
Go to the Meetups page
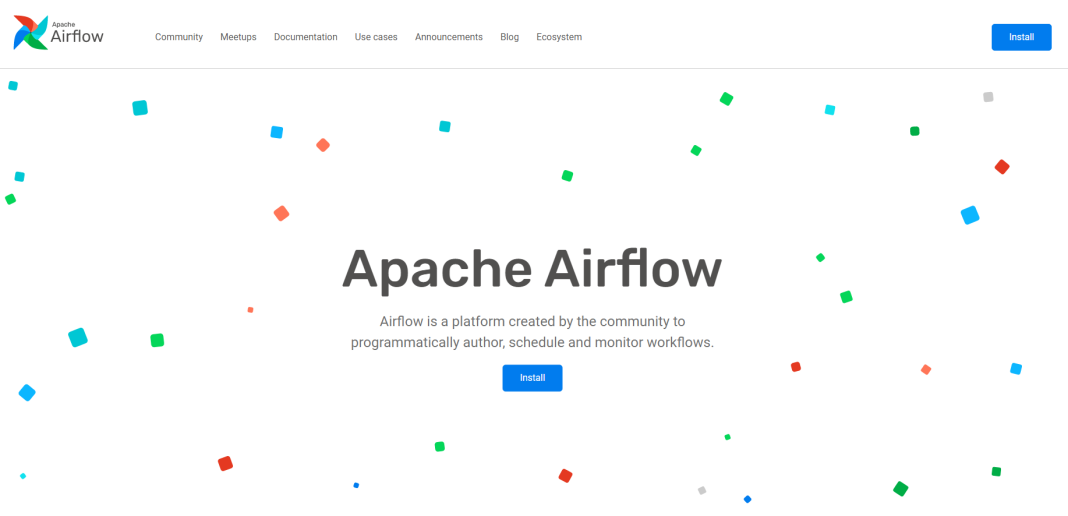click(238, 37)
